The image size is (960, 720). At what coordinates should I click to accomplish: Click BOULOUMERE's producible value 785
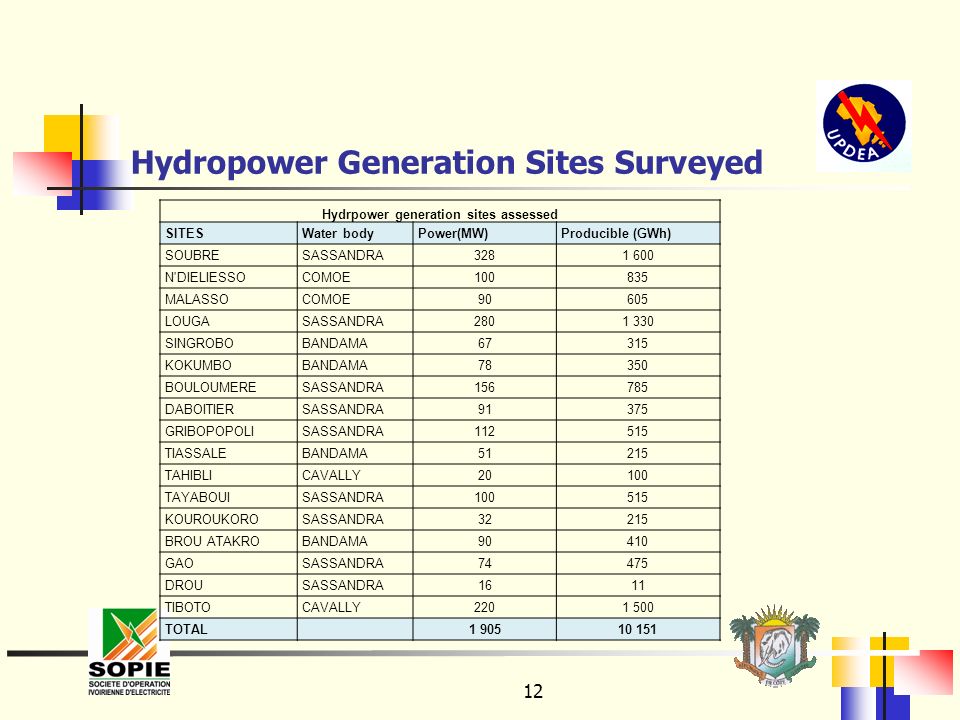(637, 388)
